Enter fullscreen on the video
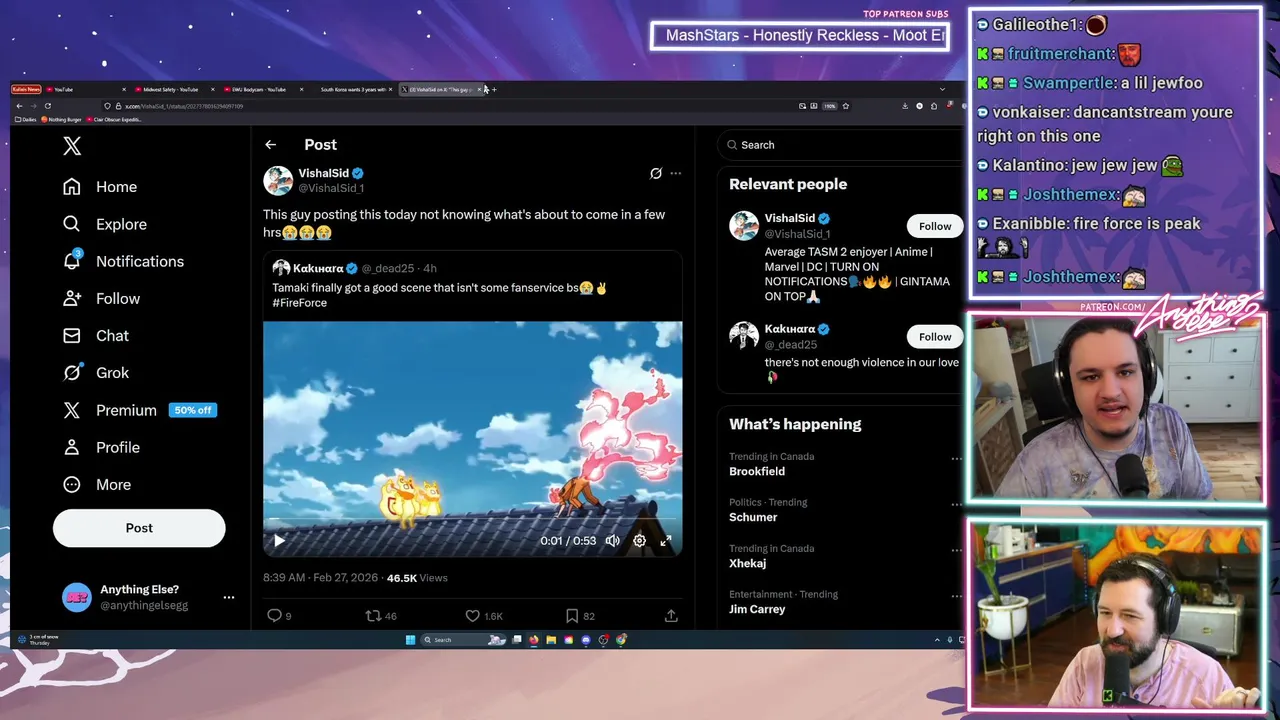 point(666,541)
